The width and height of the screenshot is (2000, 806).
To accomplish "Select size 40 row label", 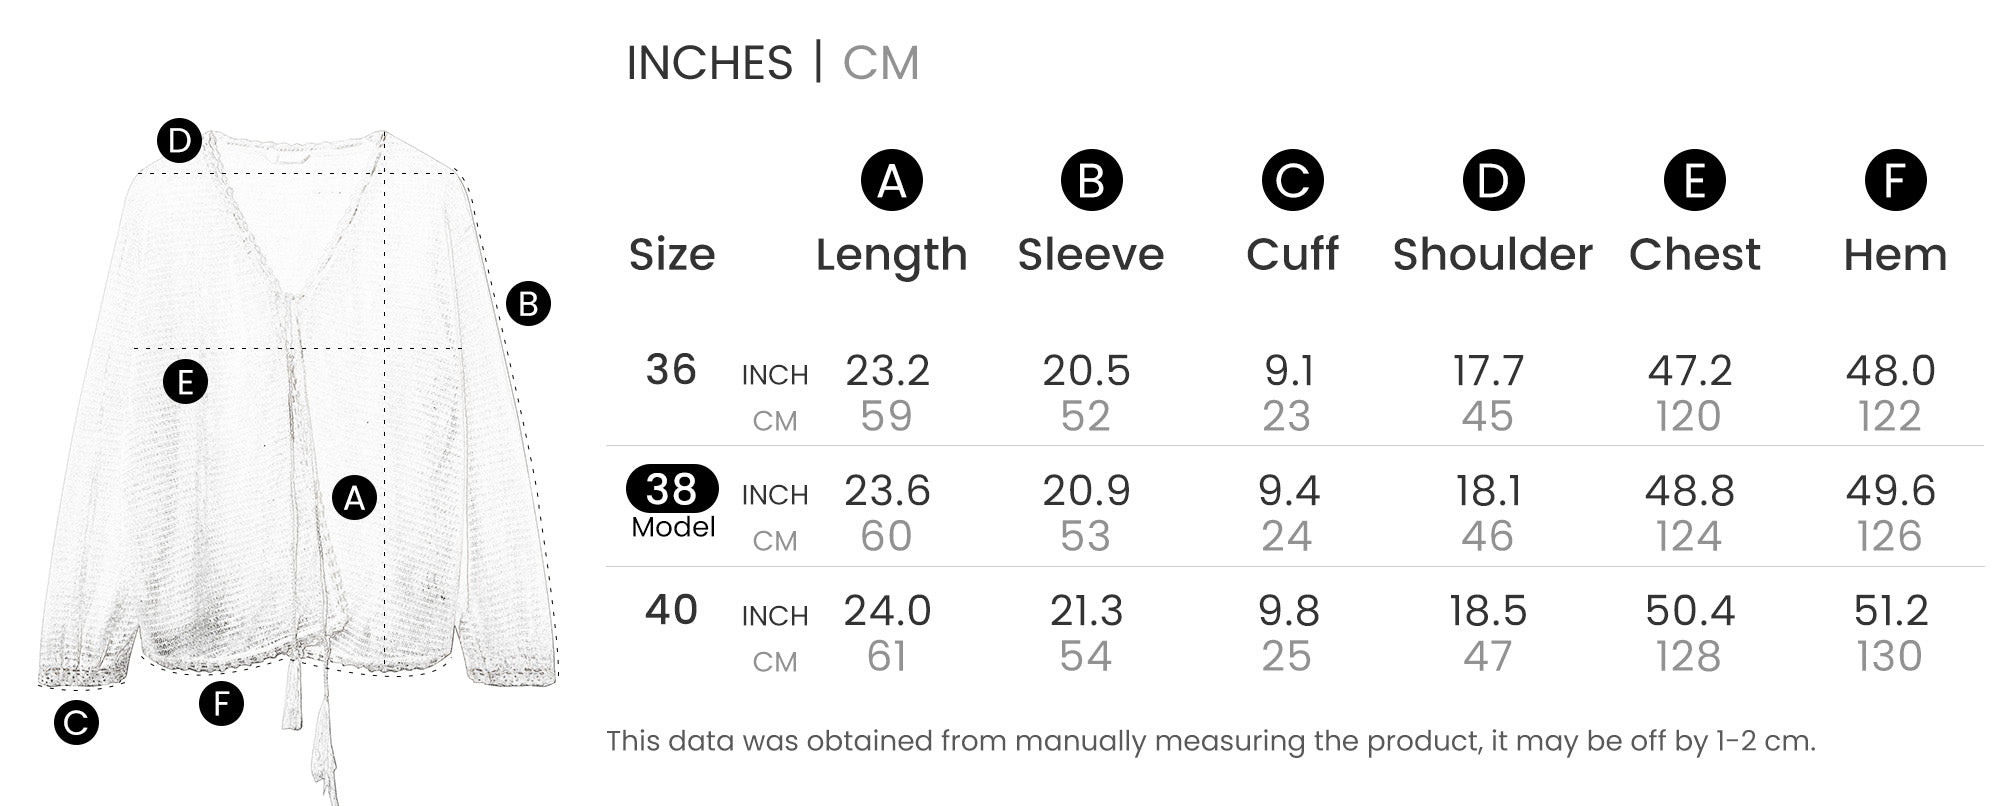I will pos(671,610).
